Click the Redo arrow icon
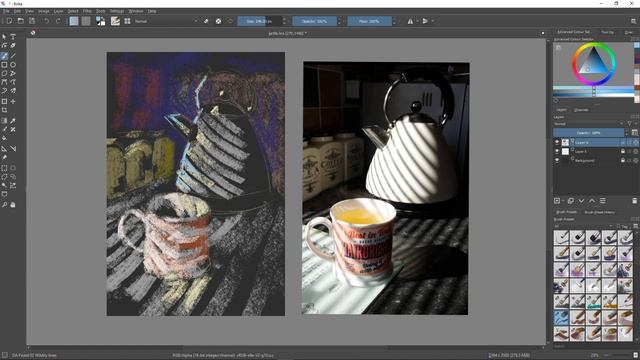 pyautogui.click(x=58, y=21)
